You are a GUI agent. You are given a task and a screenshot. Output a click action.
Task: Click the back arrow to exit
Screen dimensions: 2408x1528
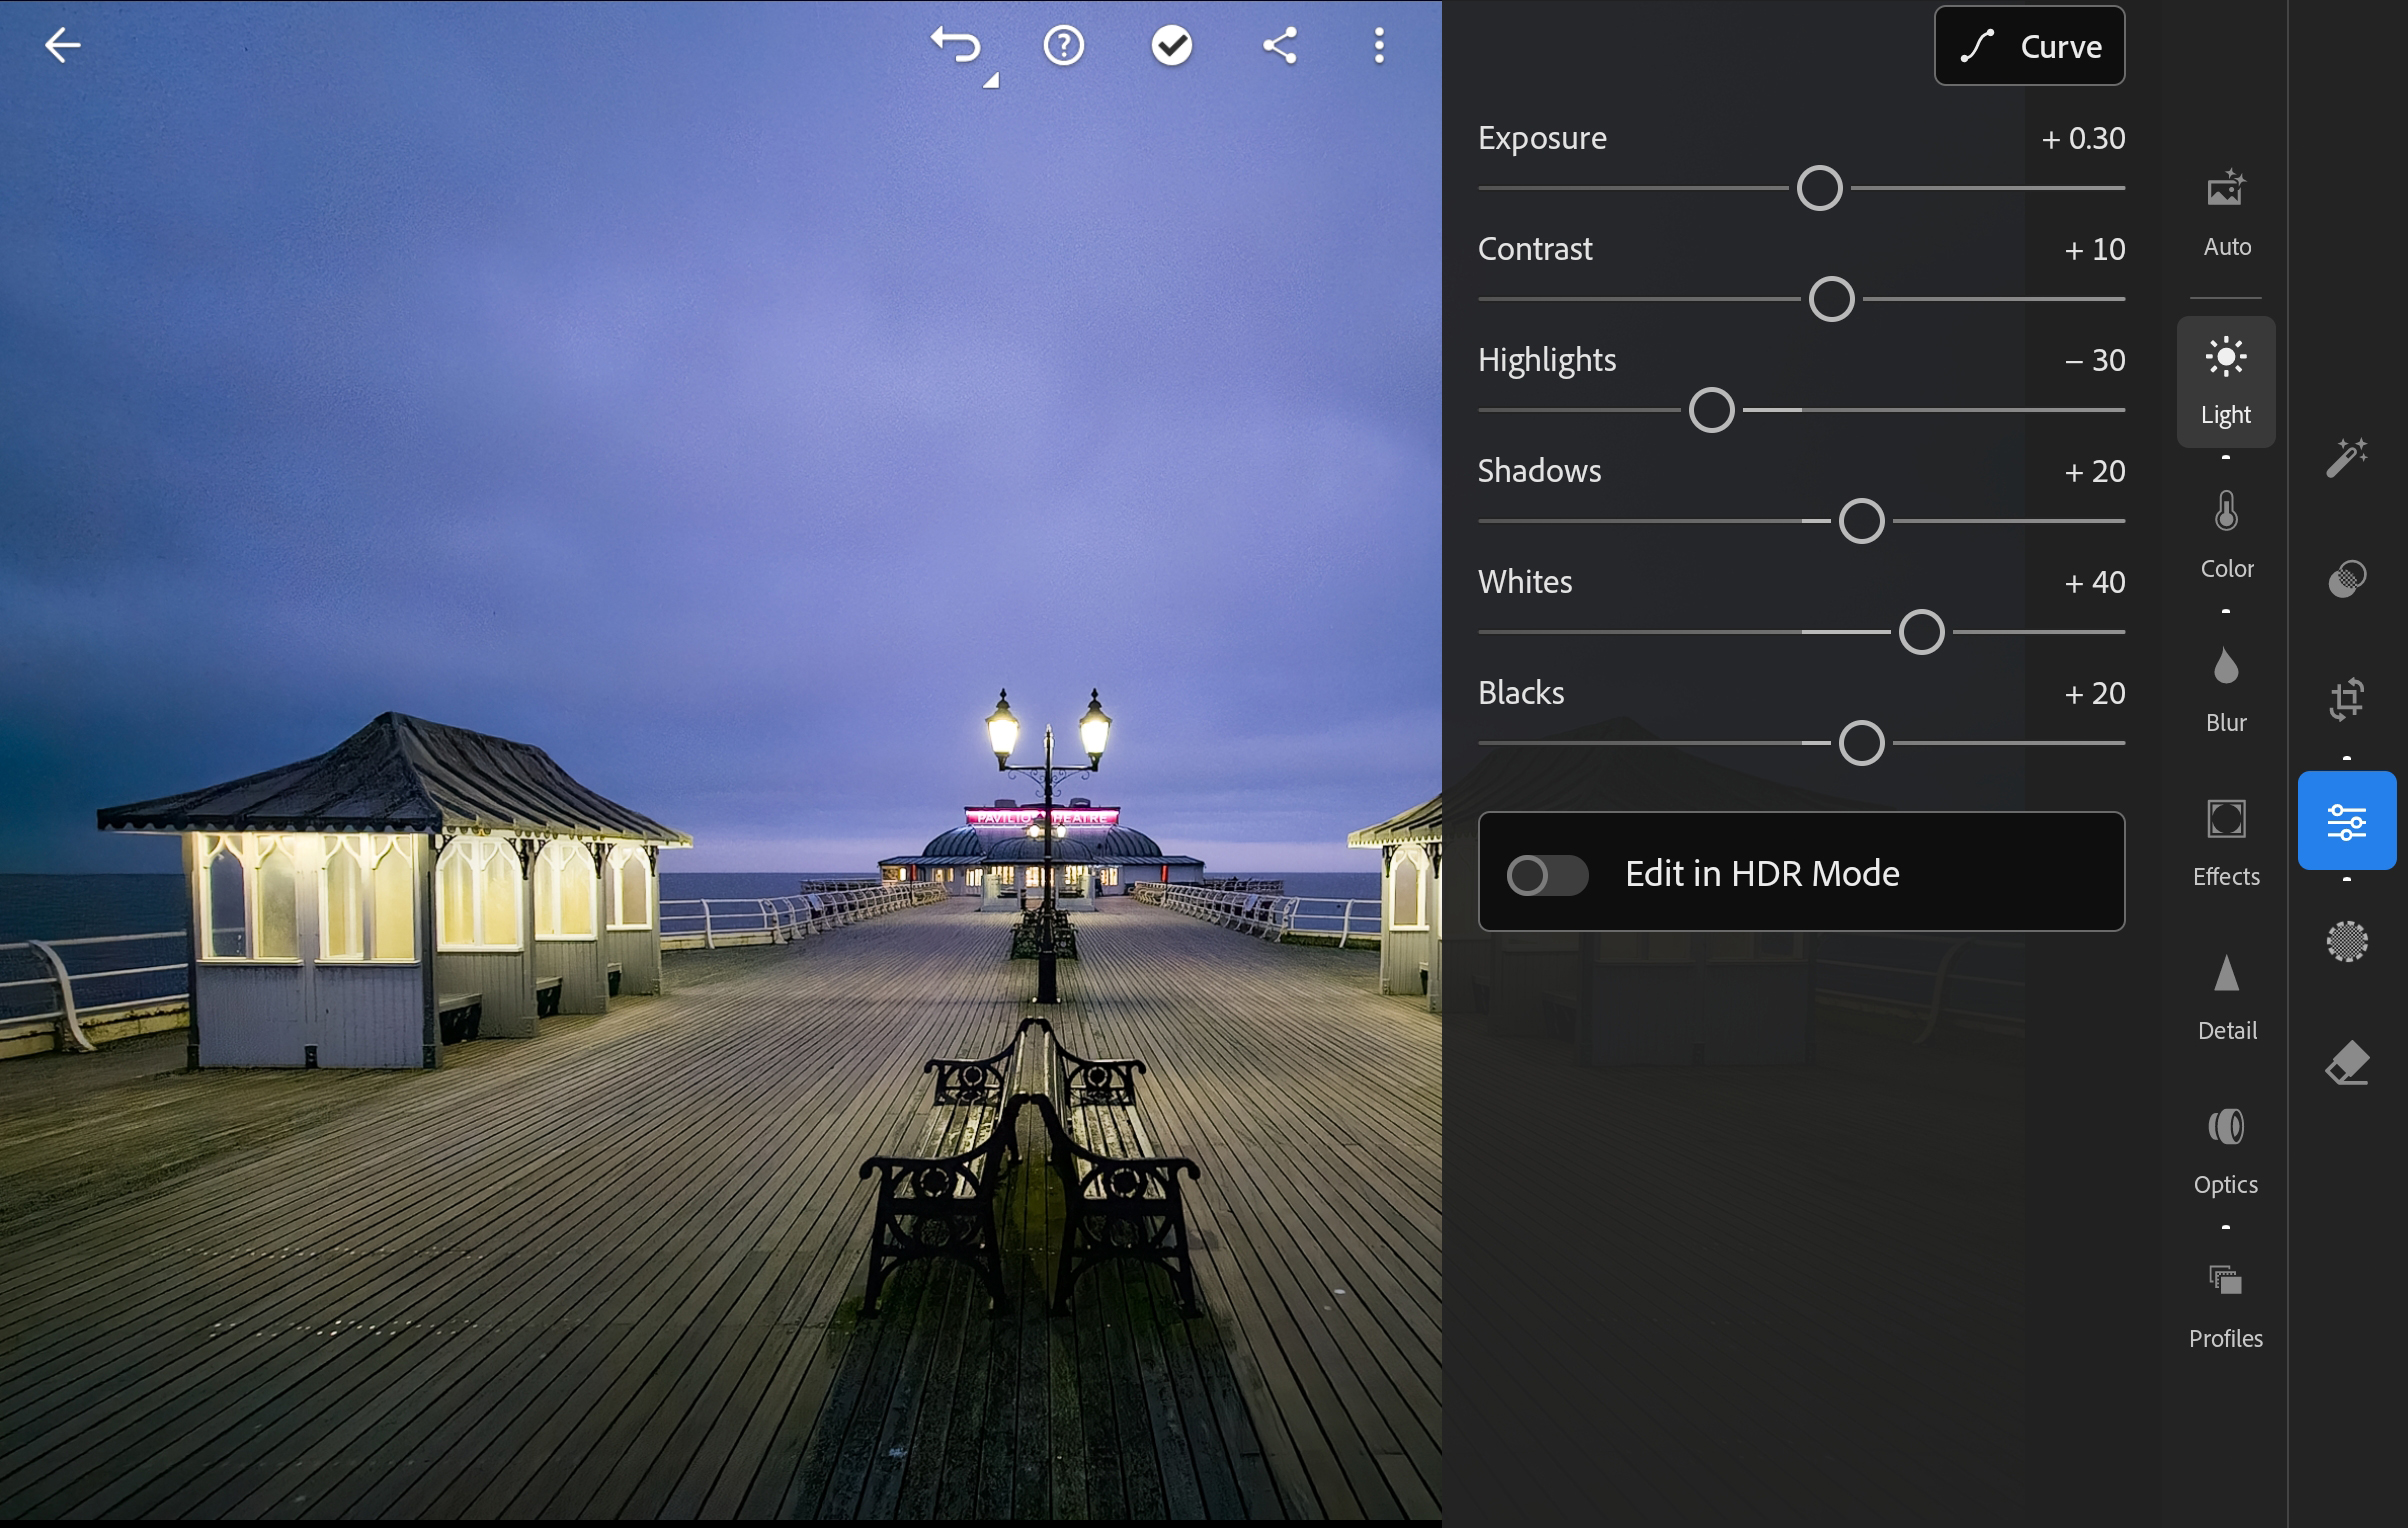[61, 46]
